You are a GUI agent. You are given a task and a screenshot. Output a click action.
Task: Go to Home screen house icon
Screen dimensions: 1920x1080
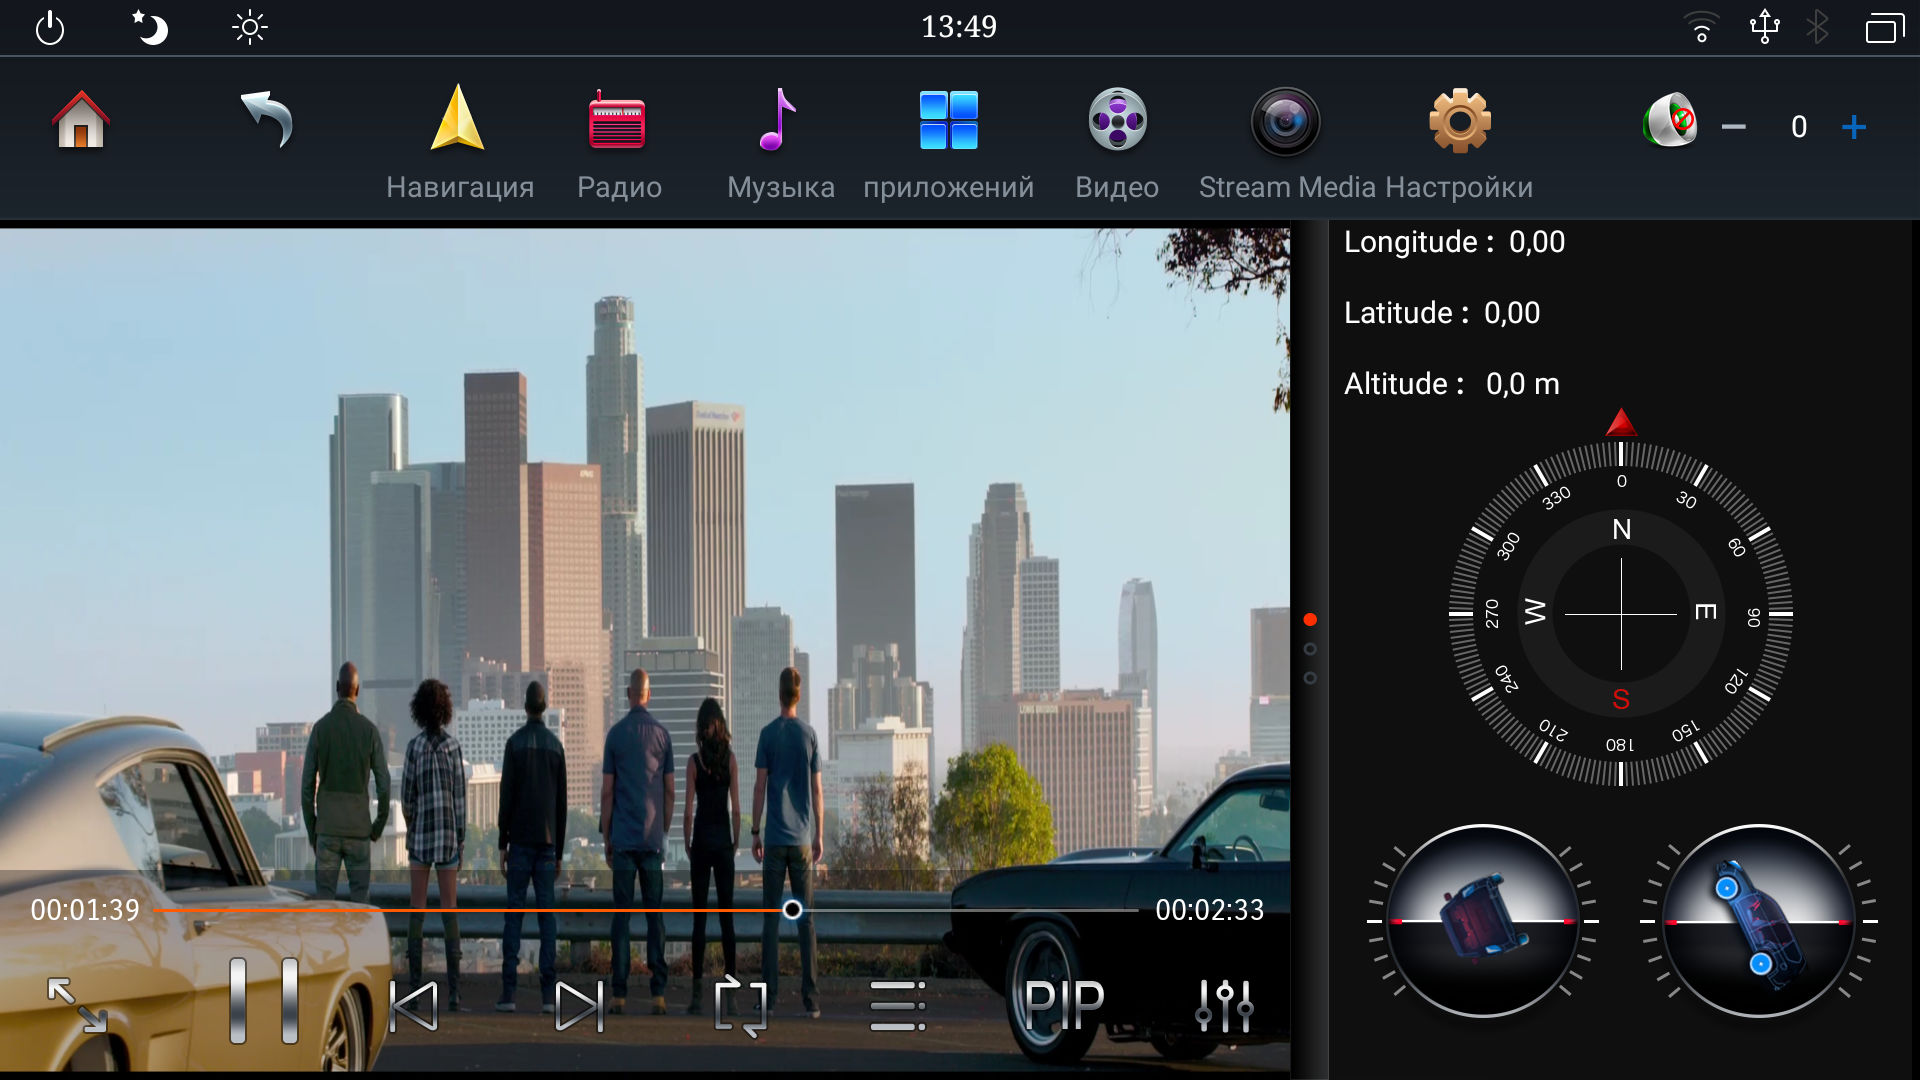(x=81, y=120)
